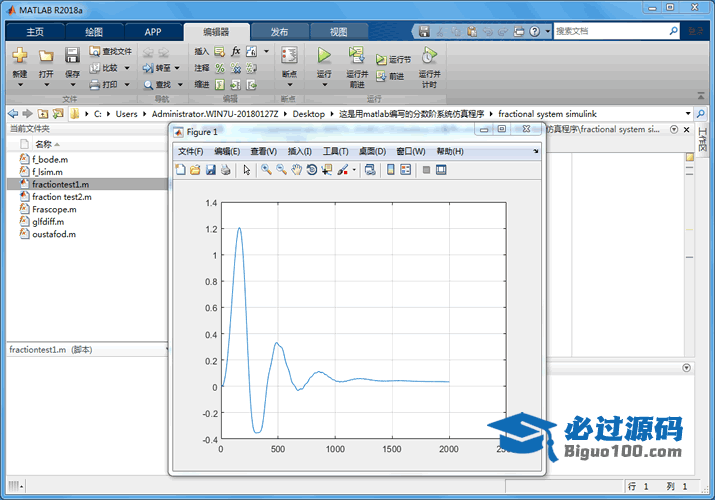This screenshot has height=500, width=715.
Task: Click the 运行节 run section button
Action: (x=394, y=59)
